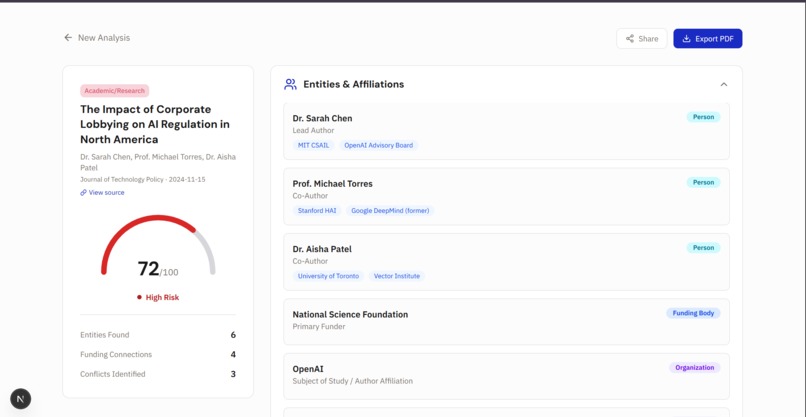
Task: Click the Google DeepMind (former) tag
Action: (x=390, y=211)
